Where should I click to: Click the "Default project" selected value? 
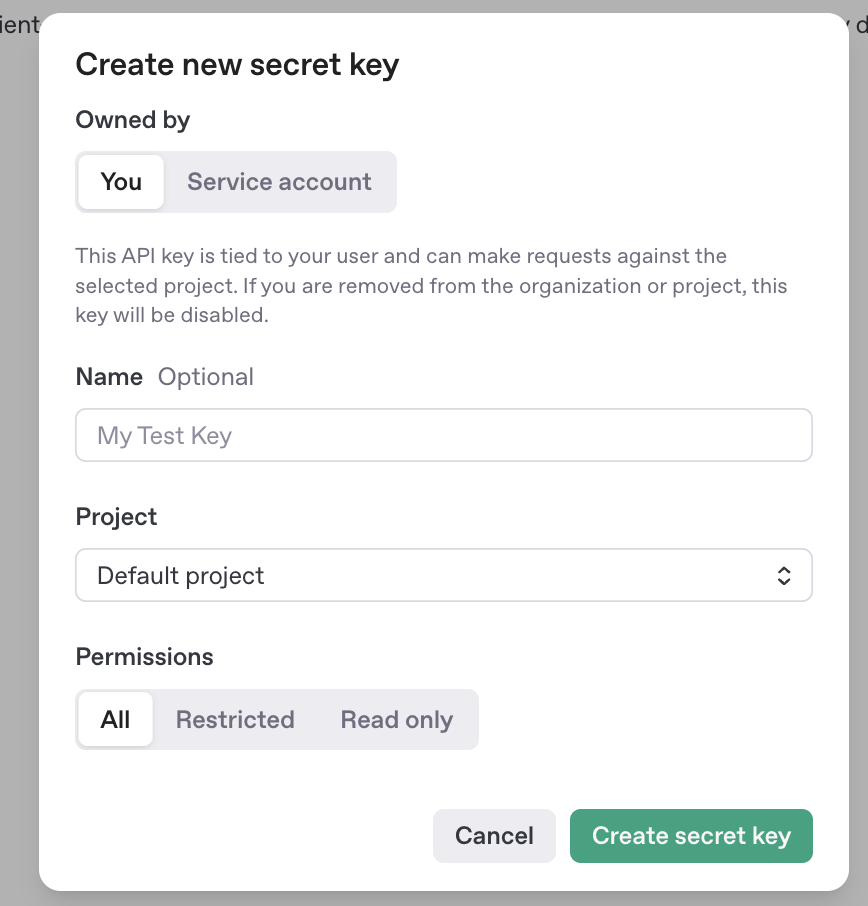[181, 576]
